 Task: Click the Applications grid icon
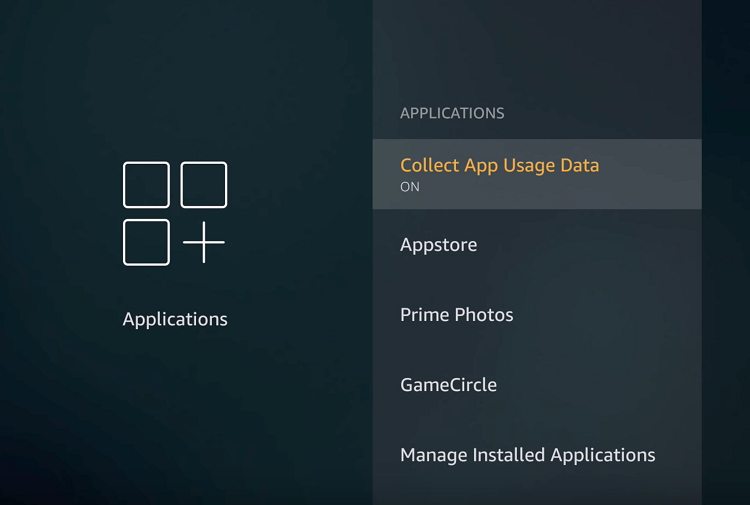175,213
